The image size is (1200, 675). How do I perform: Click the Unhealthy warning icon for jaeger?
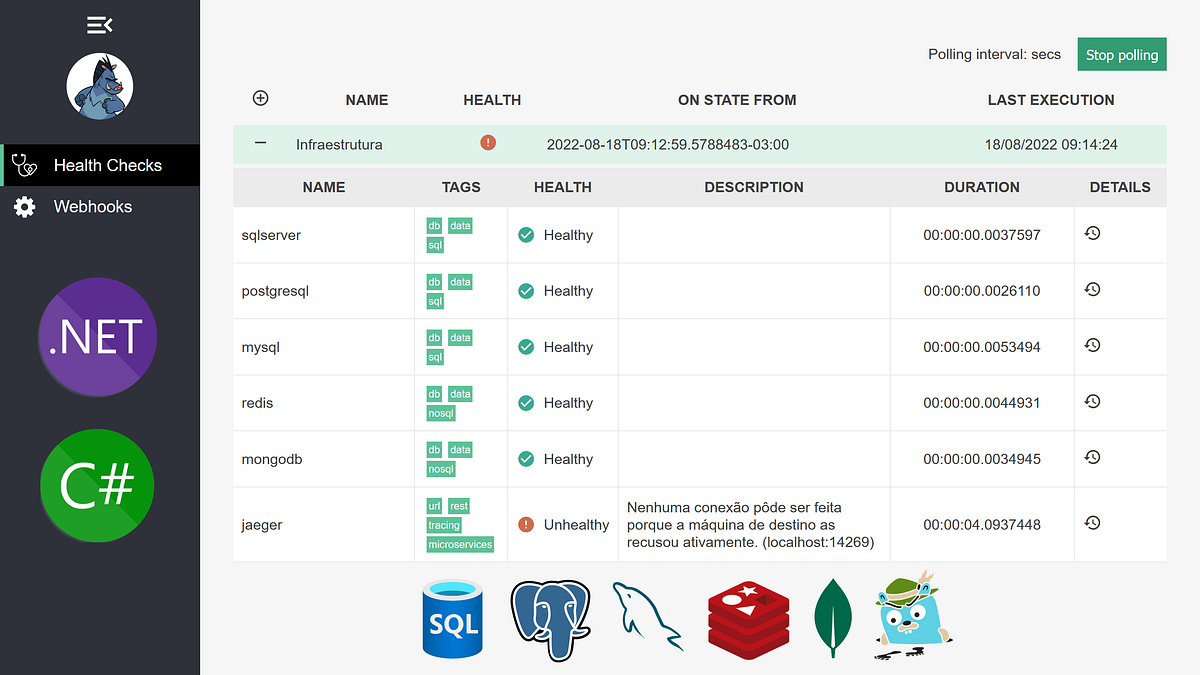[527, 523]
